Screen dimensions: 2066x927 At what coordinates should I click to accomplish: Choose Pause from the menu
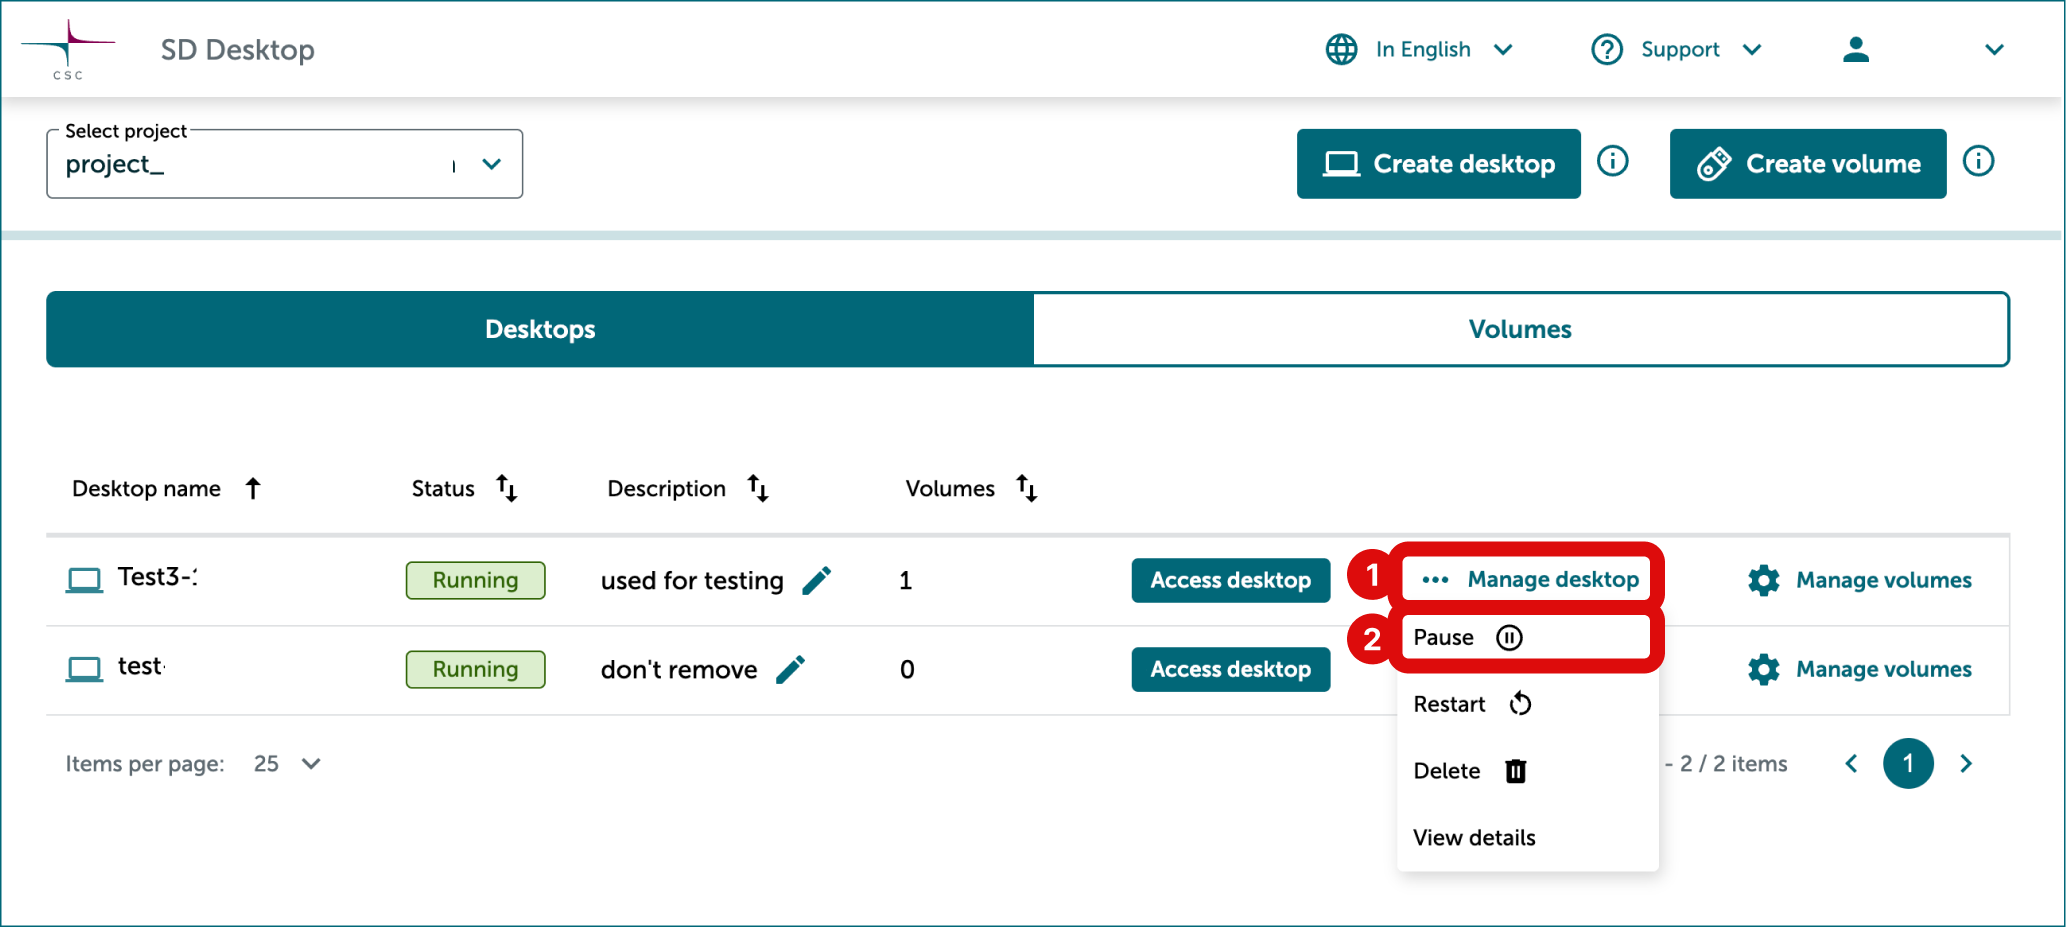1526,637
